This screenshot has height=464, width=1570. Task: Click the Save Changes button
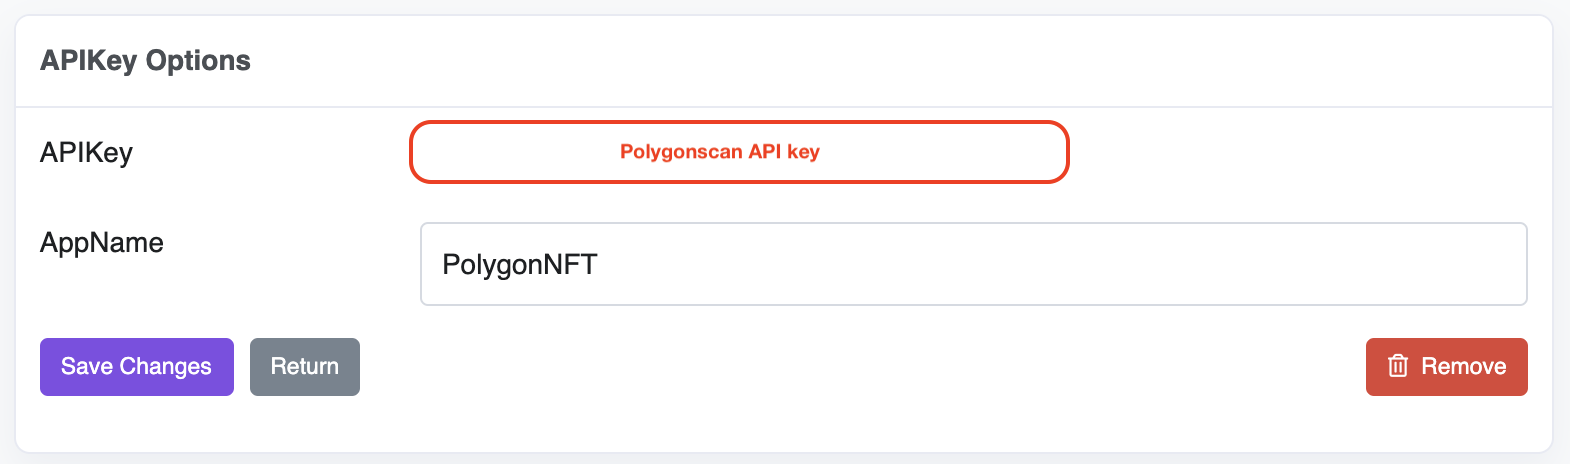[x=137, y=367]
